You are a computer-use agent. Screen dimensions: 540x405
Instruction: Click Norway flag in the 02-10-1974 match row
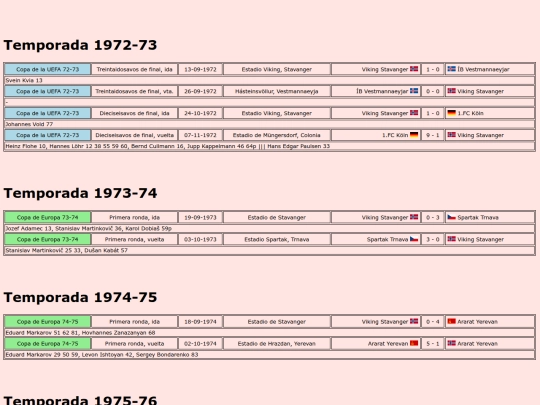pos(451,343)
